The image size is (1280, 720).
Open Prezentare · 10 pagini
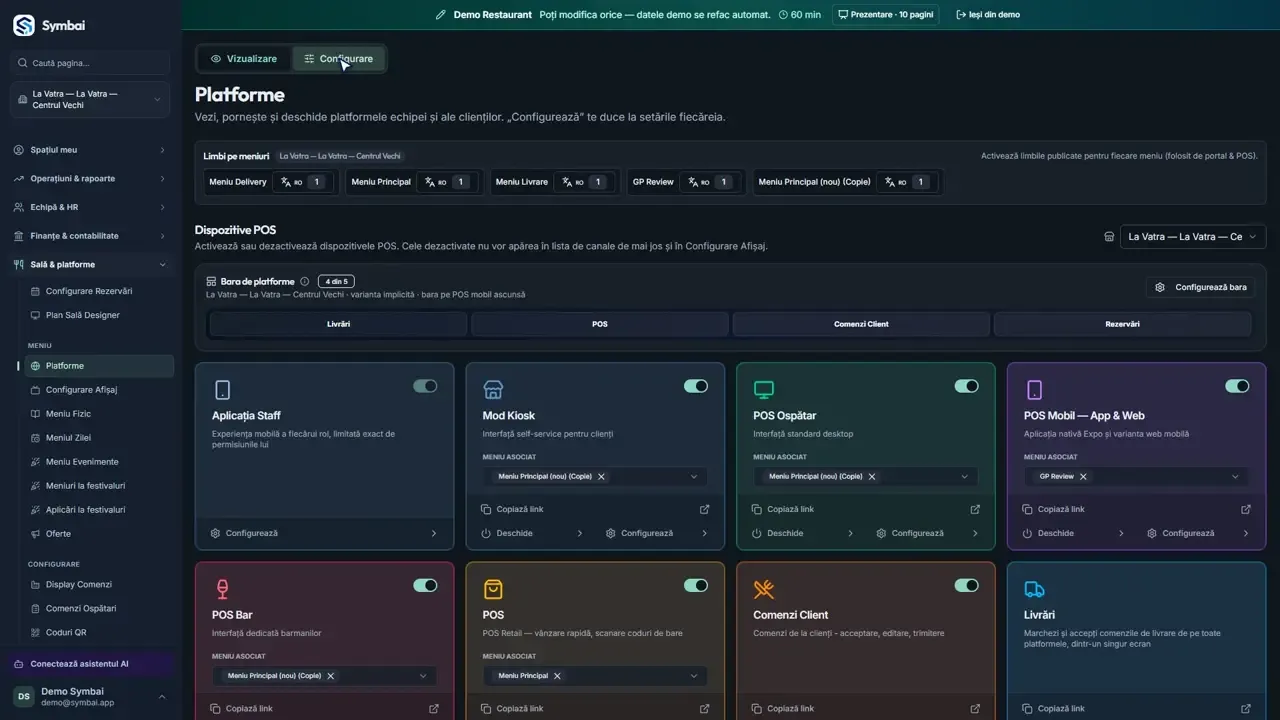tap(885, 15)
